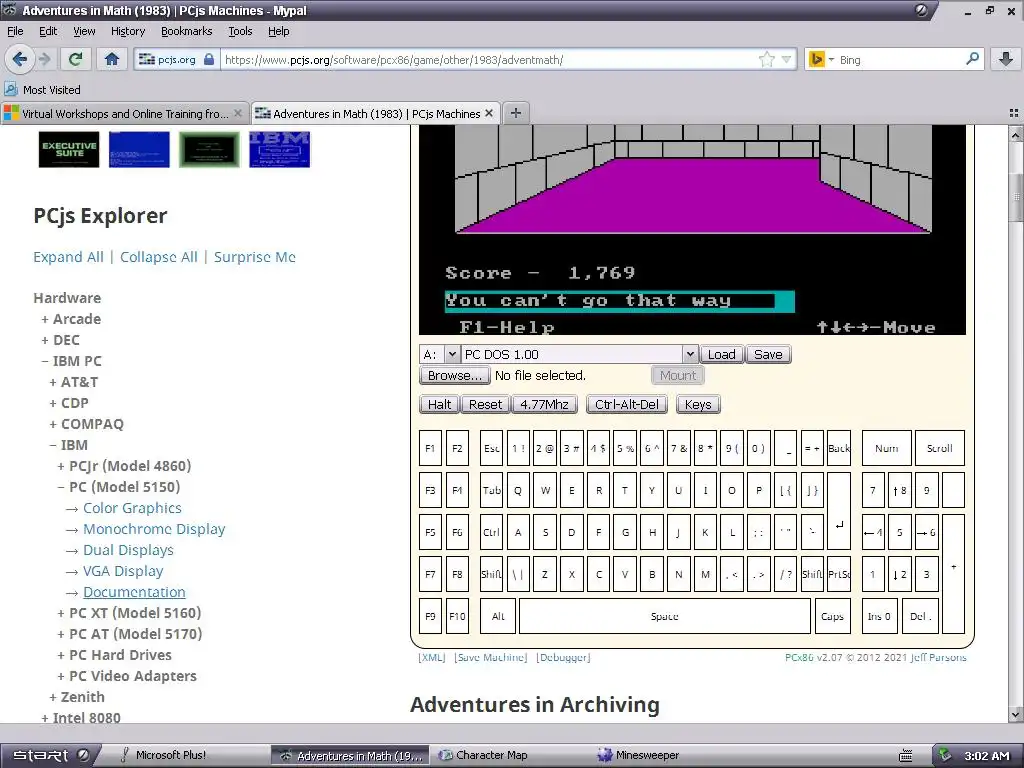Click the Halt machine button
Screen dimensions: 1024x768
click(x=440, y=404)
